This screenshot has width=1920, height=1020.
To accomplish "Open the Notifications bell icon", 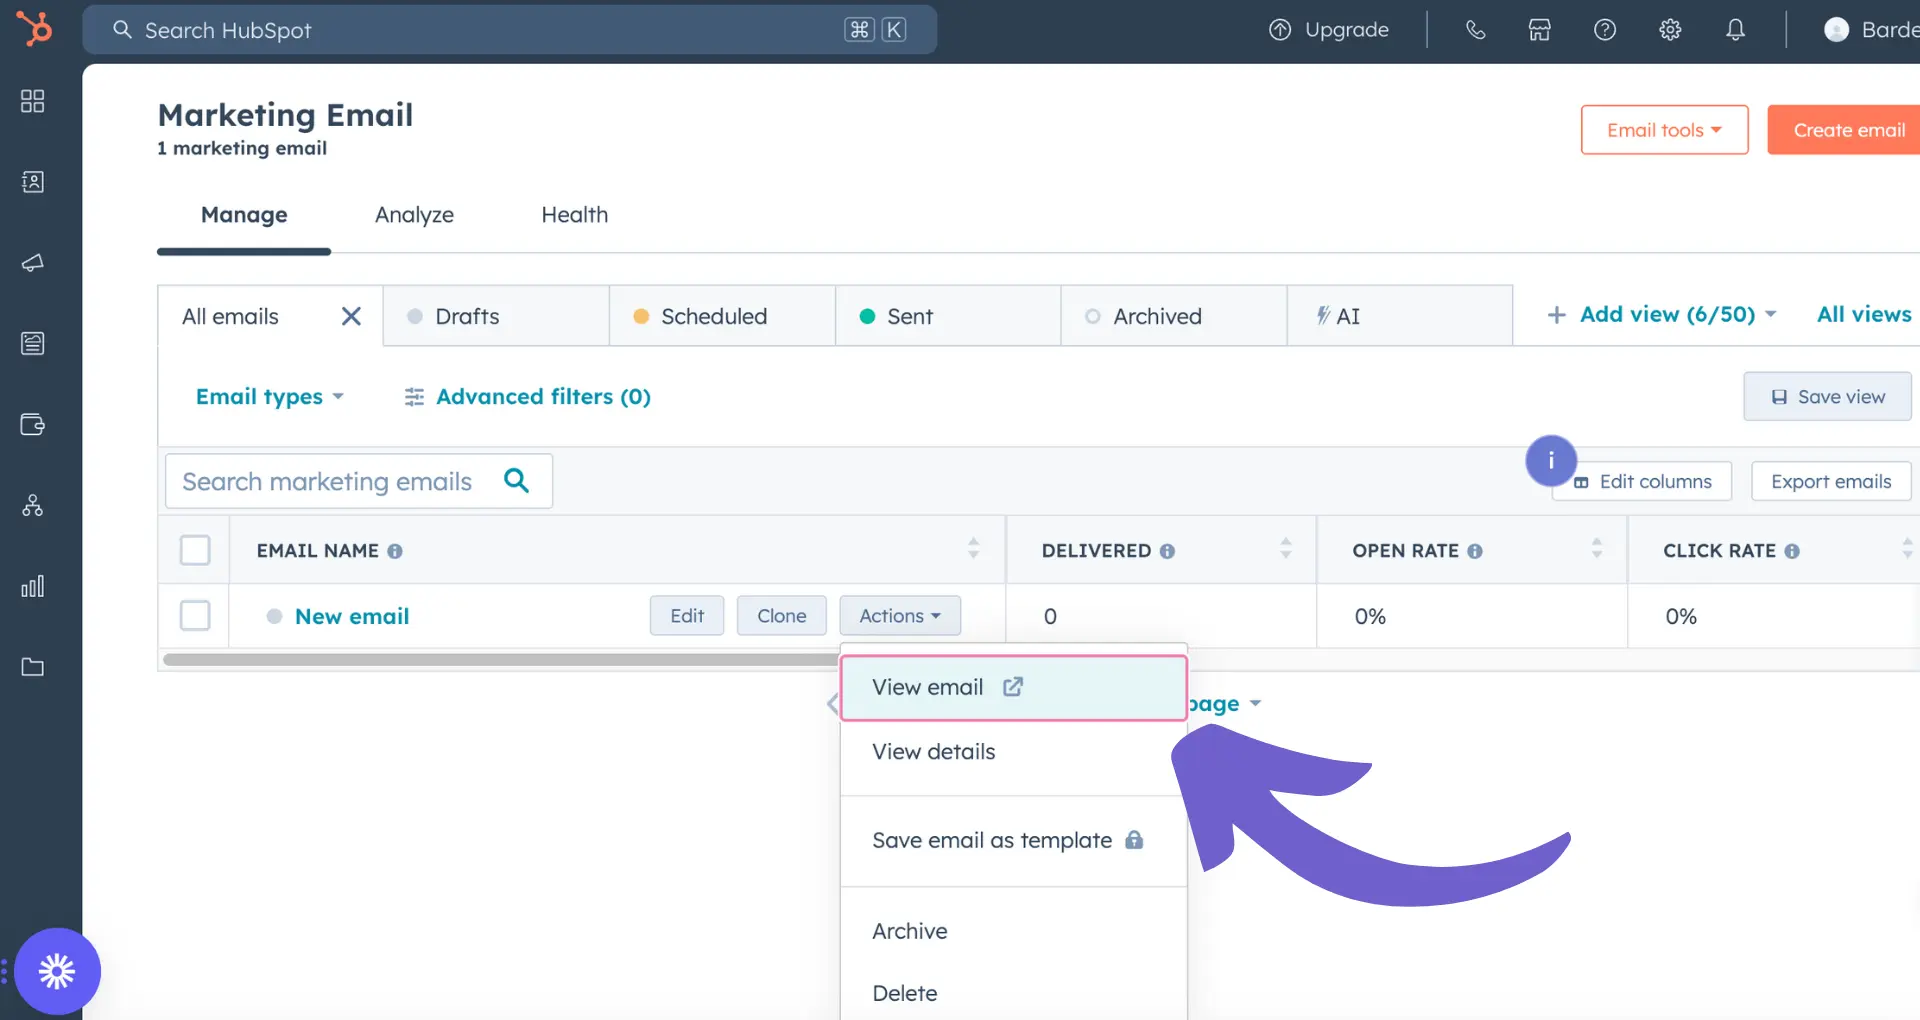I will coord(1736,30).
